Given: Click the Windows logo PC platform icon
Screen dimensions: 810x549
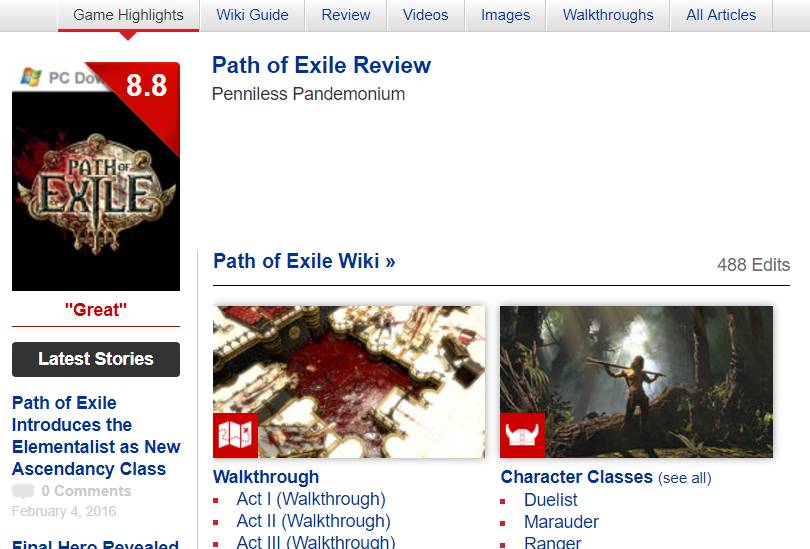Looking at the screenshot, I should click(x=31, y=77).
